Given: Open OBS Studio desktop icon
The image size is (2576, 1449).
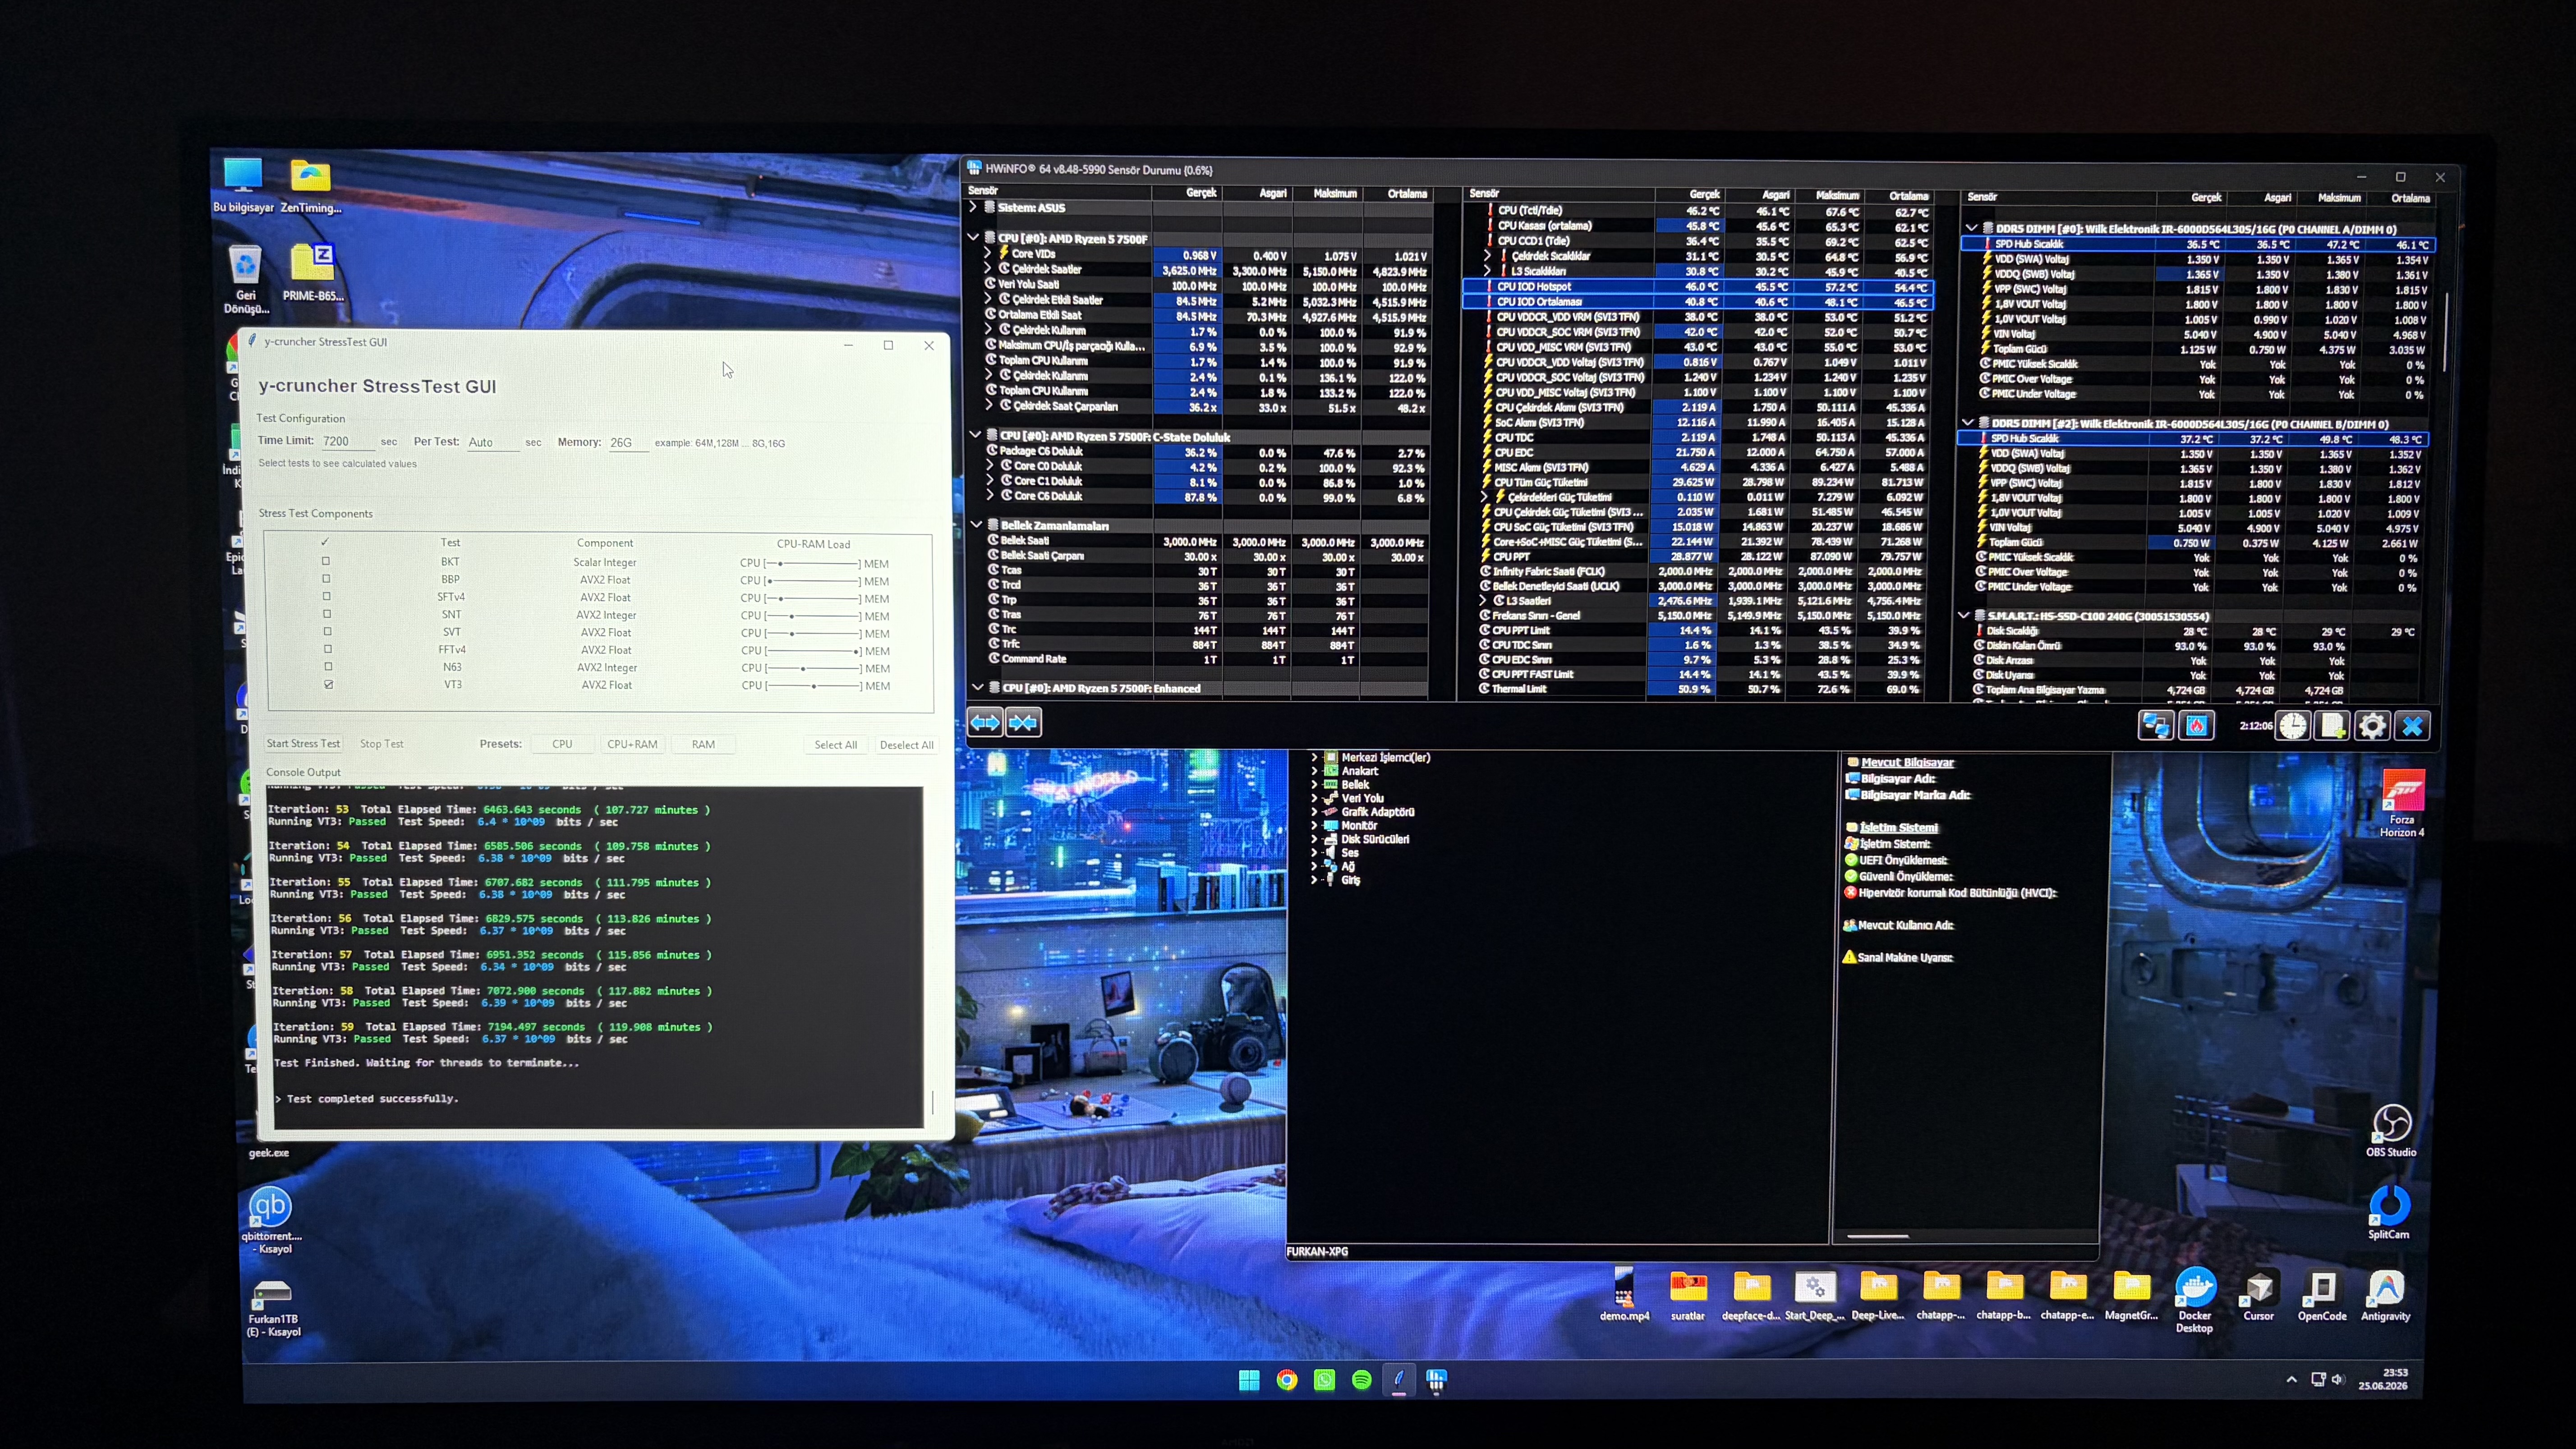Looking at the screenshot, I should click(2391, 1131).
